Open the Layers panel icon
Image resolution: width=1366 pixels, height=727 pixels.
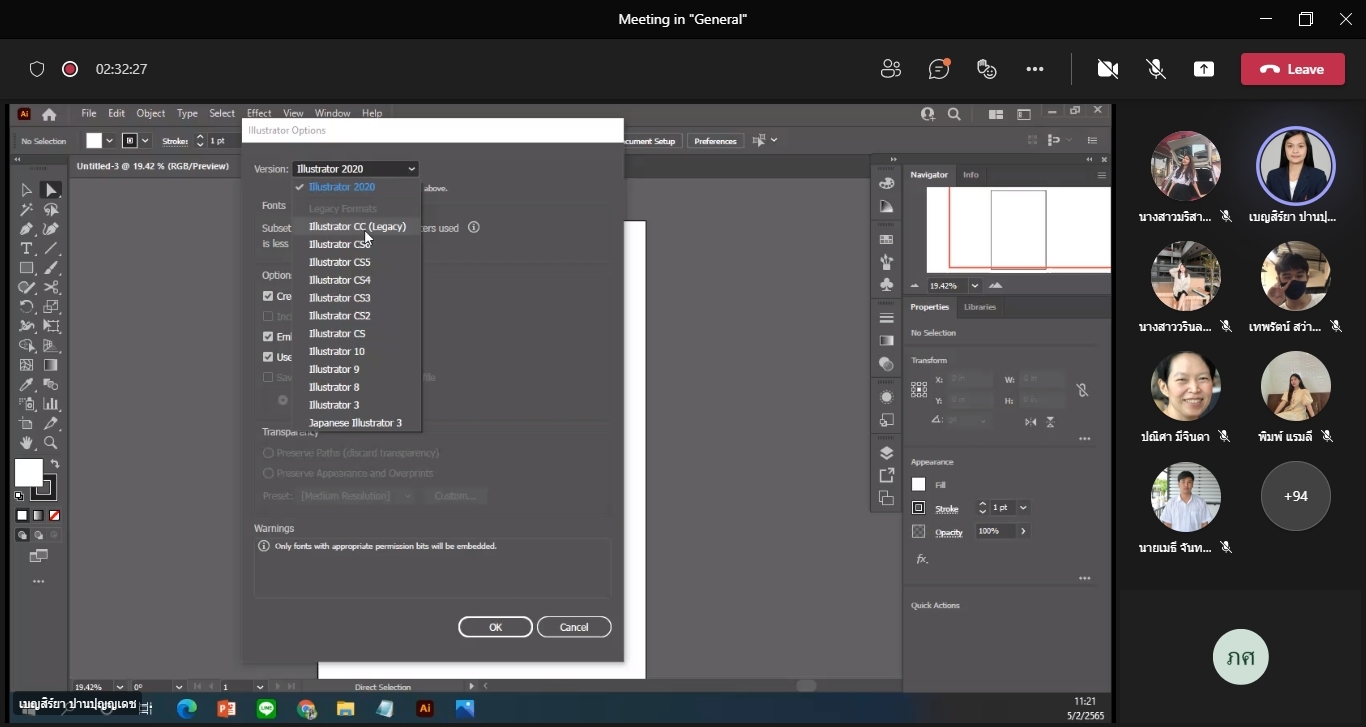[886, 454]
